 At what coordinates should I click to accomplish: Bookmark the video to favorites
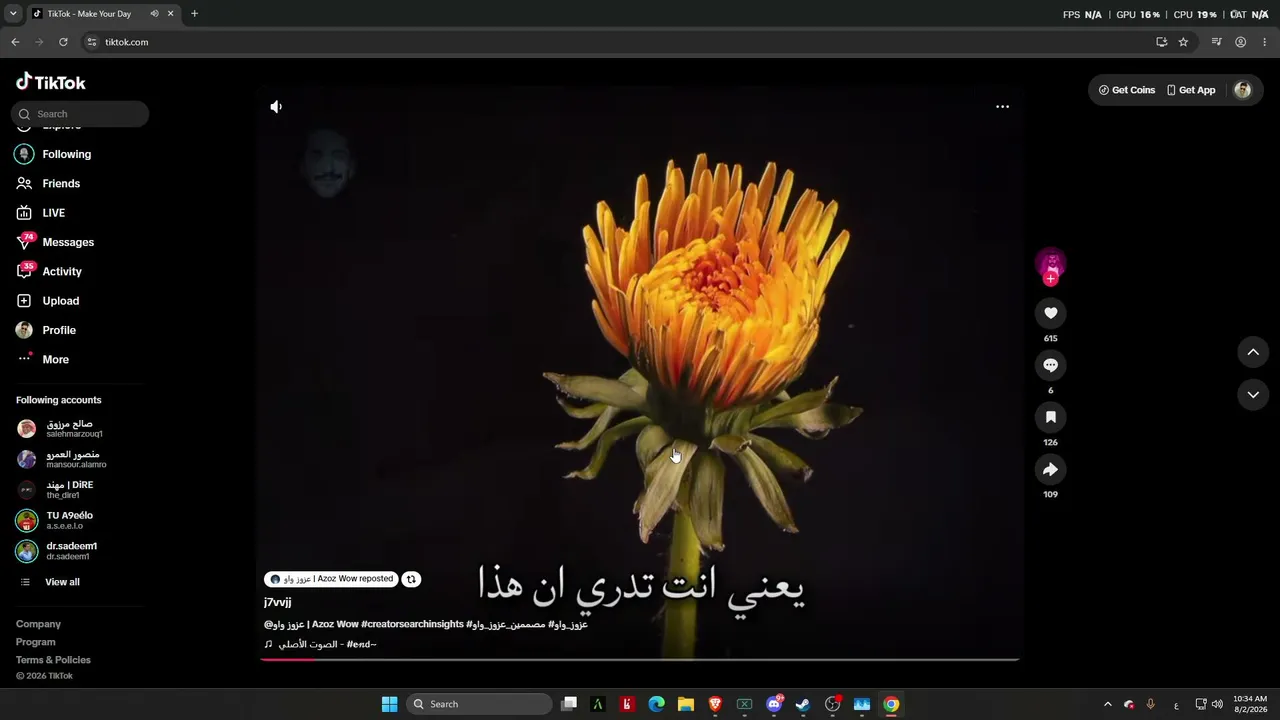(x=1050, y=417)
